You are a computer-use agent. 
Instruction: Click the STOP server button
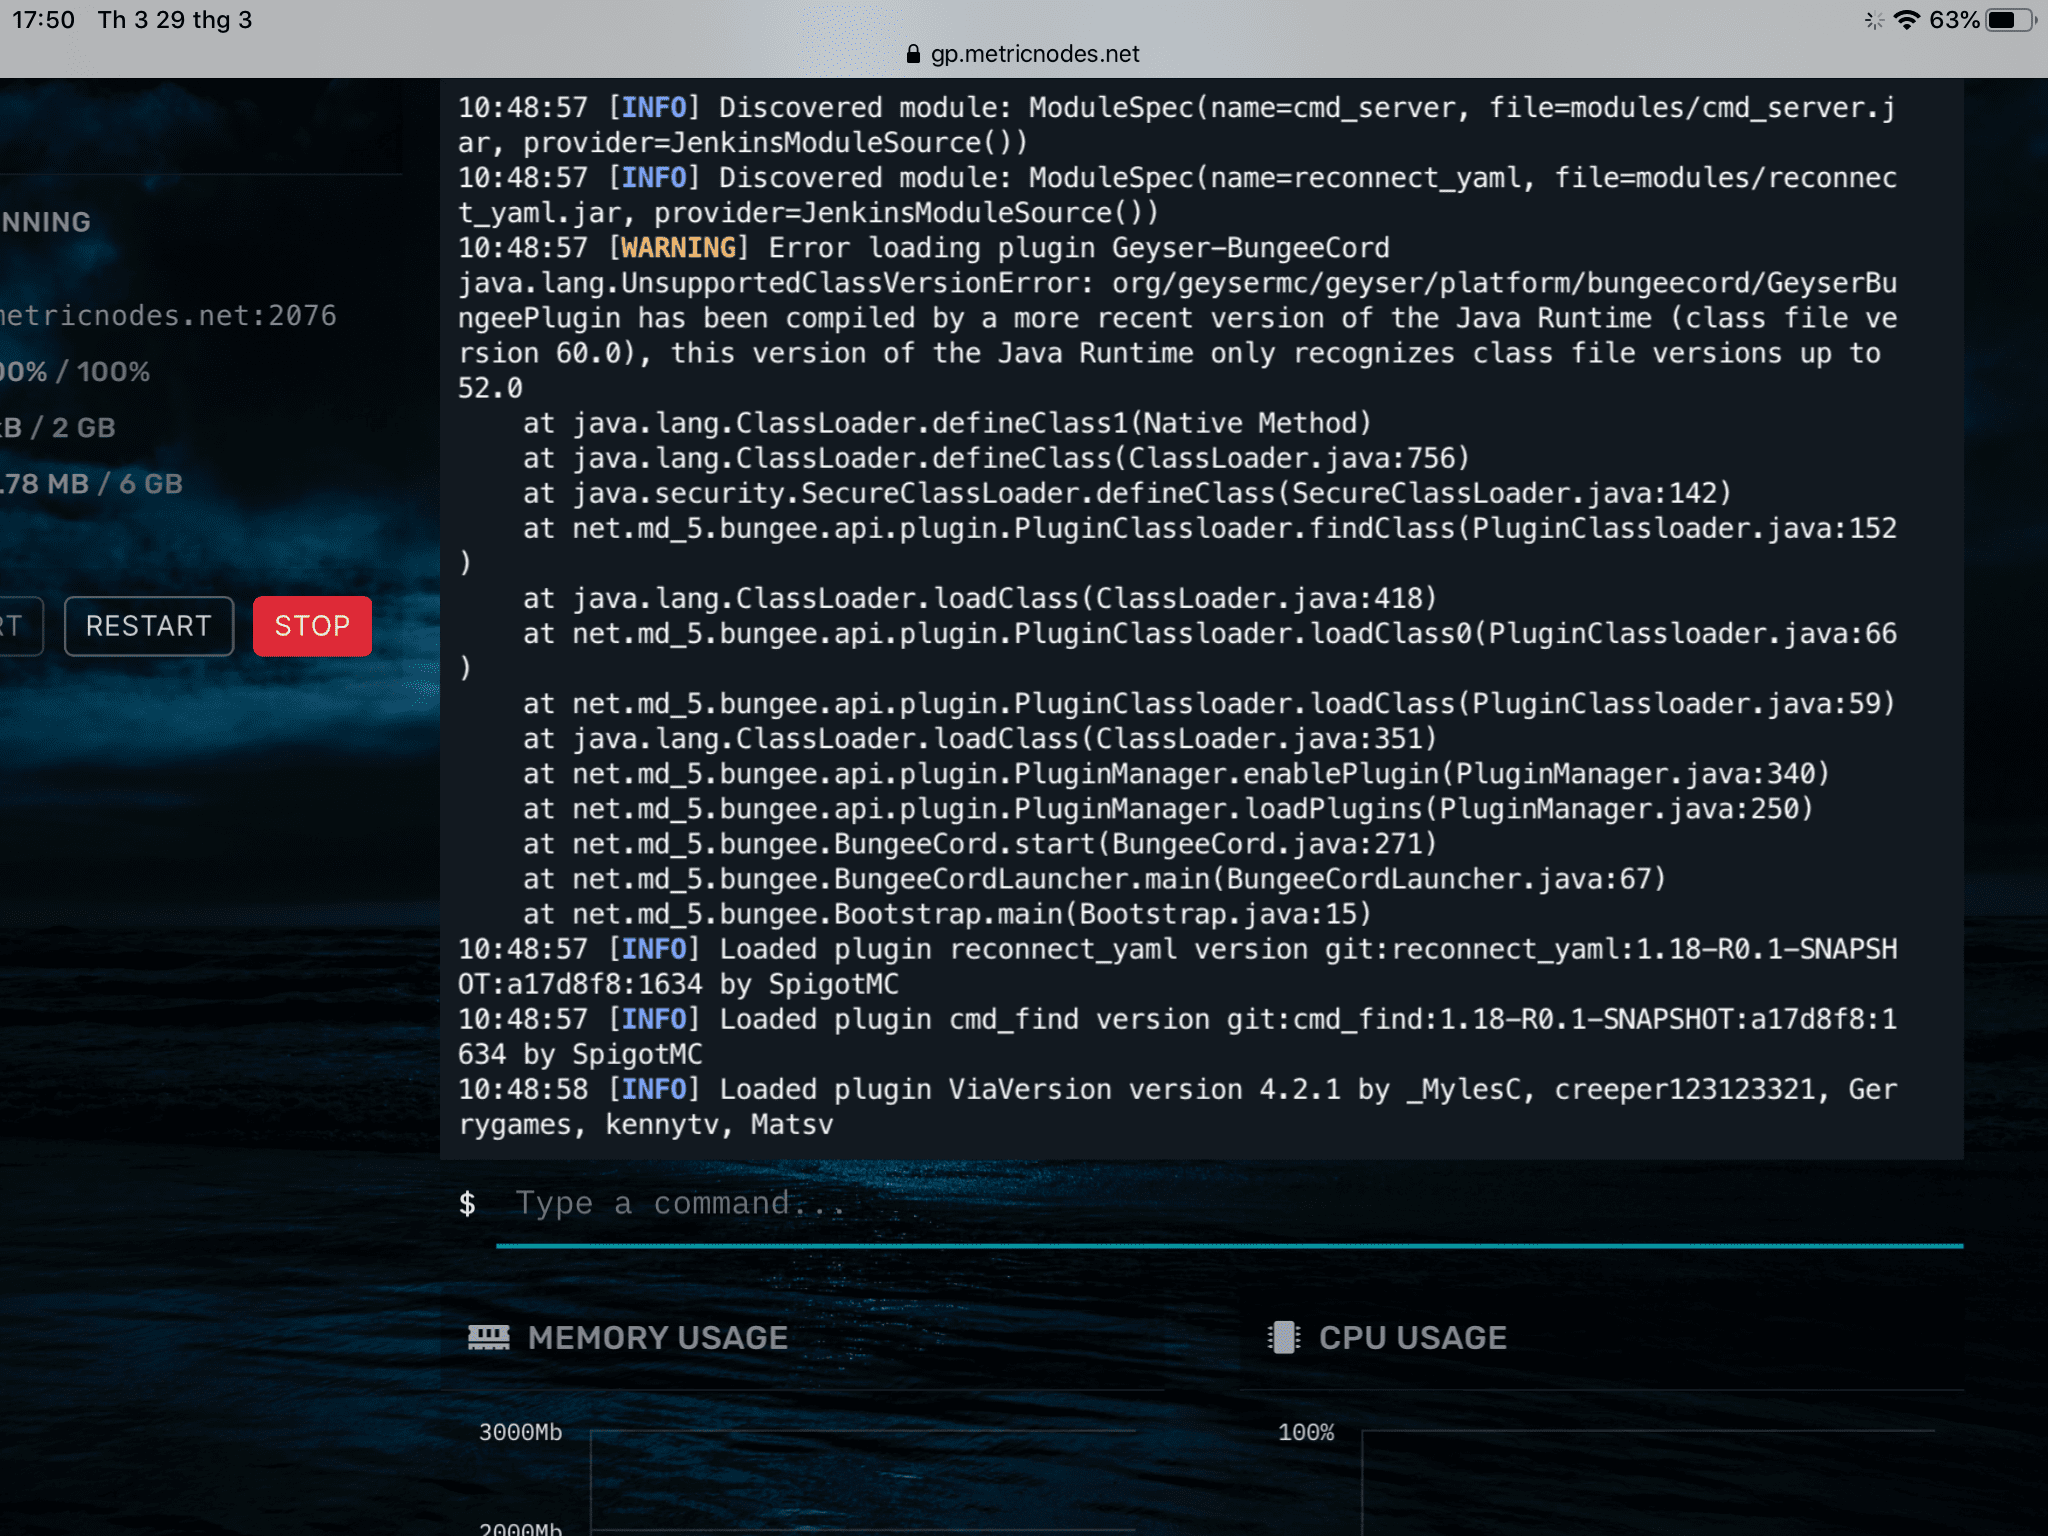[312, 626]
